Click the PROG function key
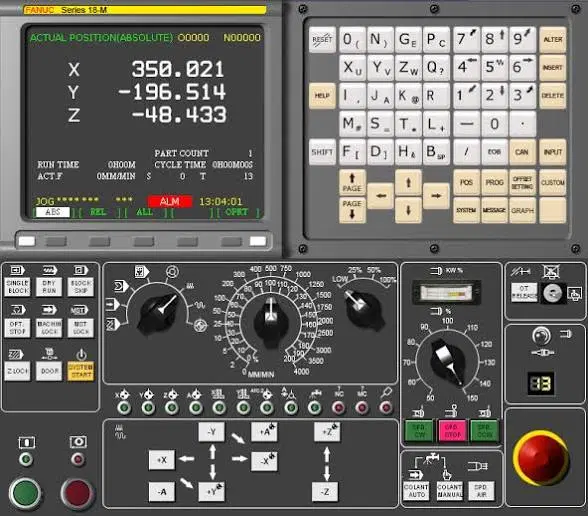This screenshot has width=588, height=516. (494, 183)
